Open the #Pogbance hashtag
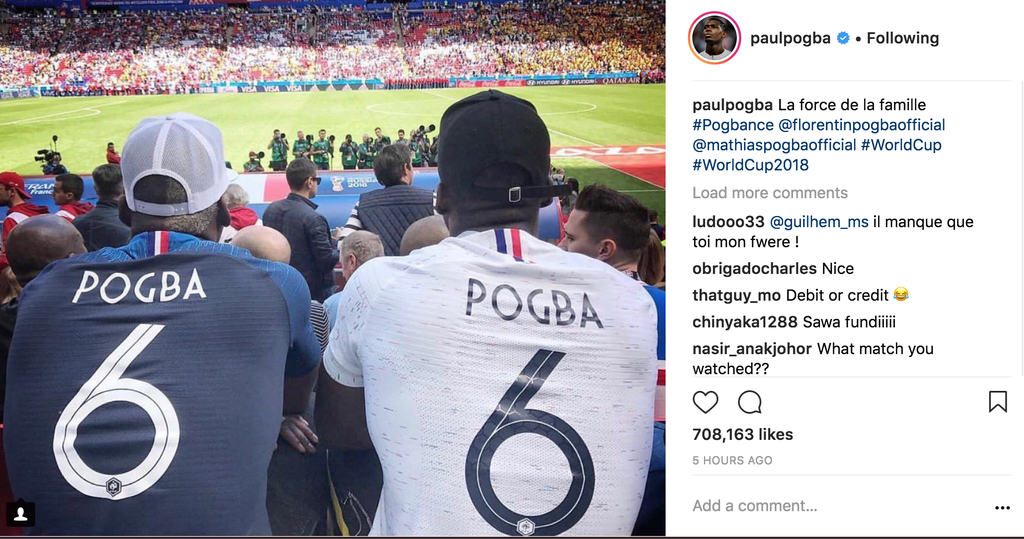1024x539 pixels. pyautogui.click(x=733, y=125)
